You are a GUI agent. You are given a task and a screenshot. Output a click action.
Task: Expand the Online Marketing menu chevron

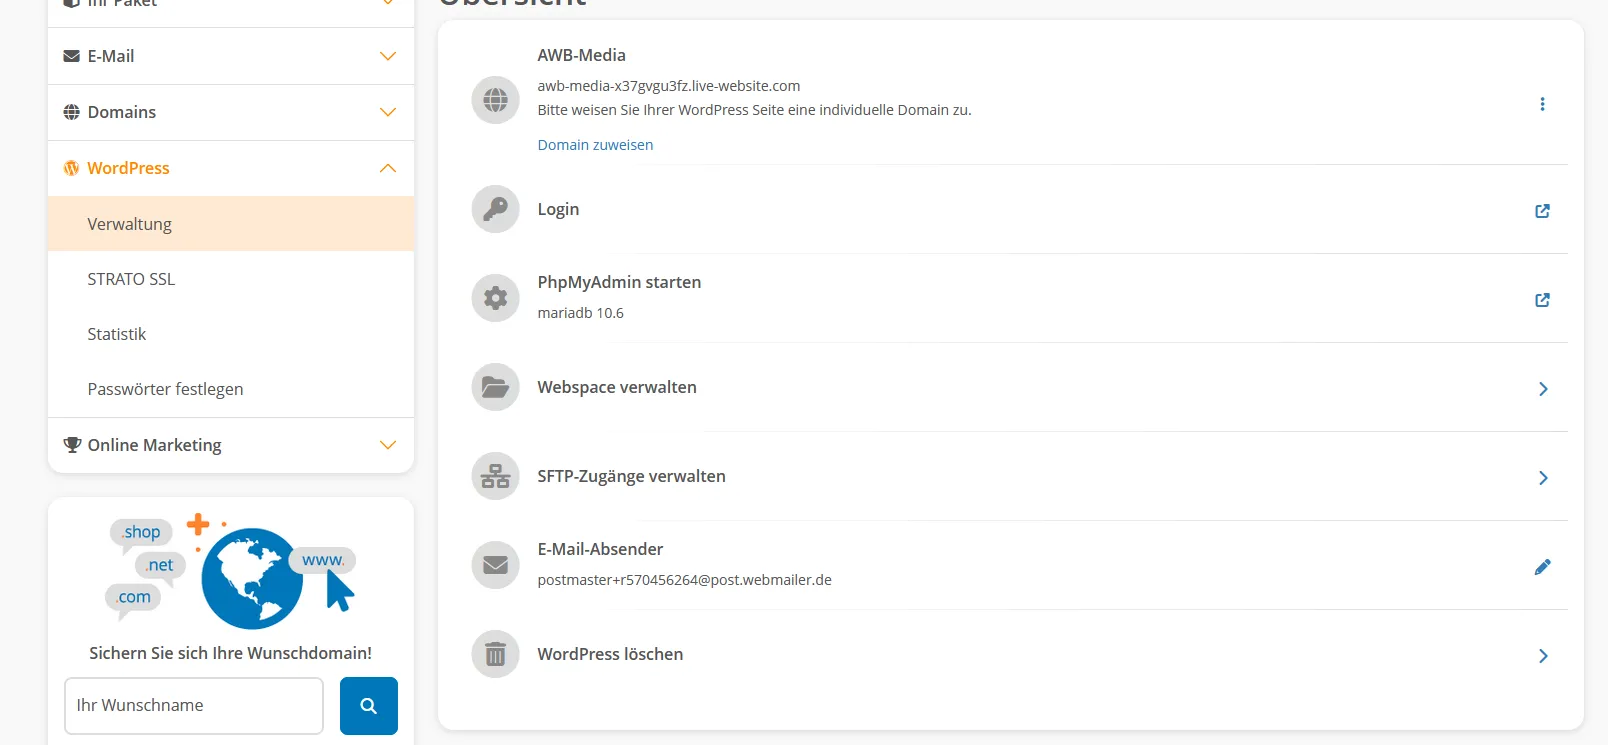tap(388, 445)
